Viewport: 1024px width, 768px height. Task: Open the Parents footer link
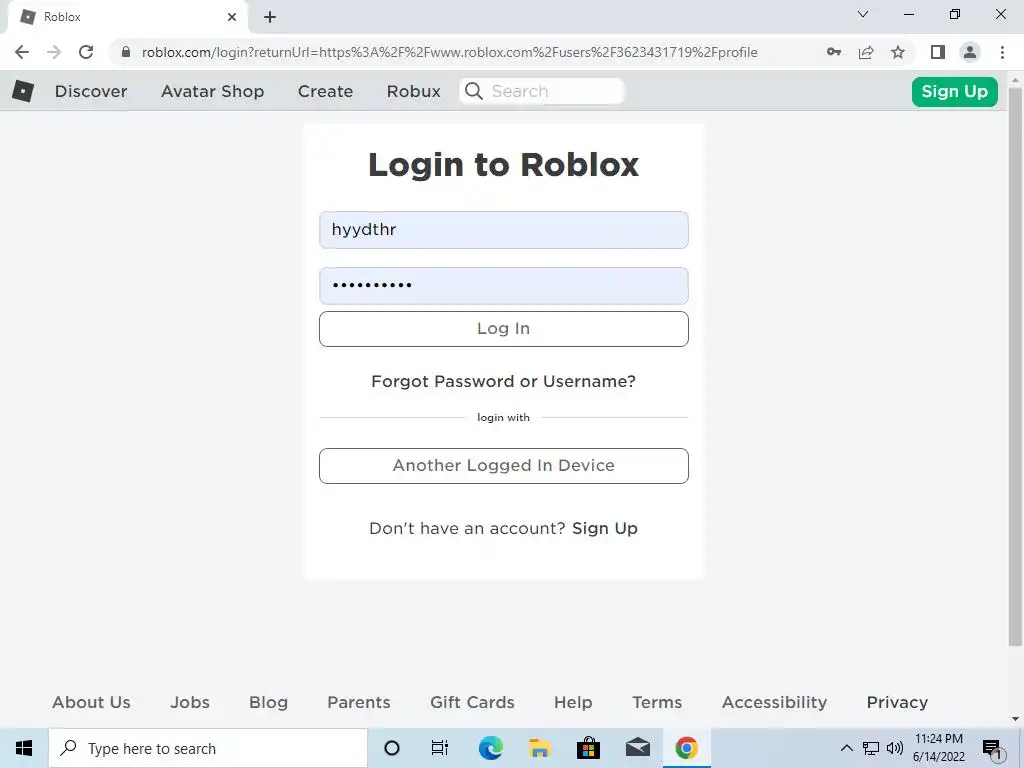click(359, 702)
